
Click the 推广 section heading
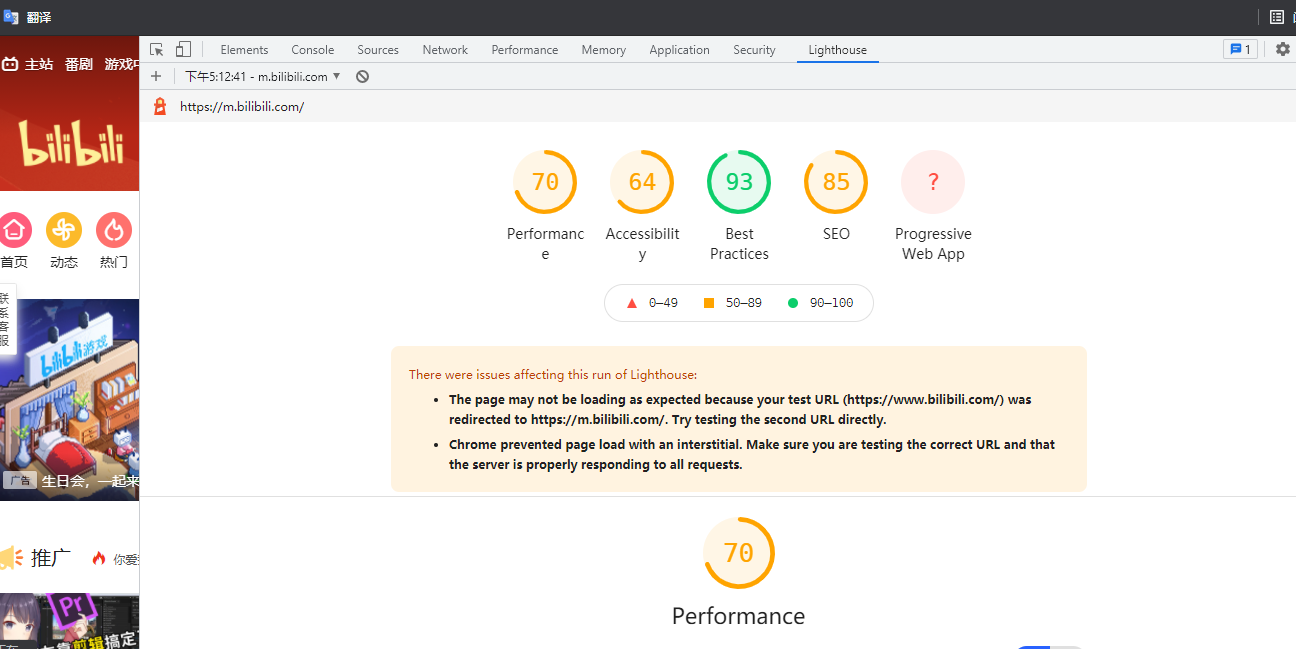point(51,558)
